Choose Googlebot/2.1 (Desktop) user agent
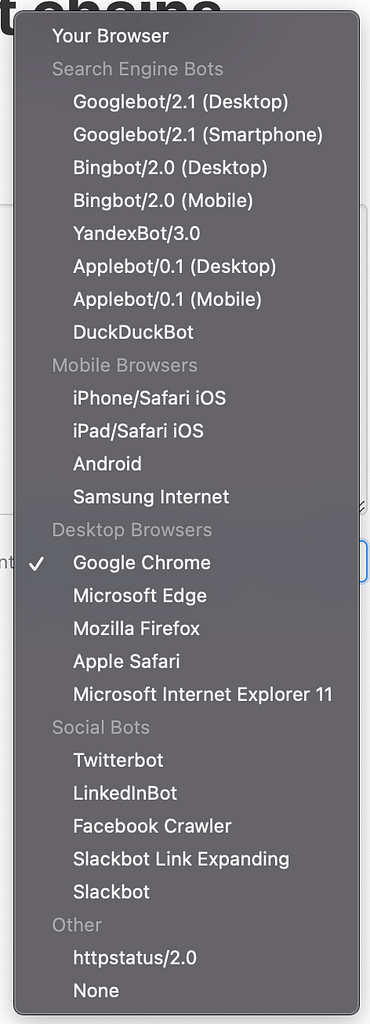The width and height of the screenshot is (370, 1024). coord(187,102)
